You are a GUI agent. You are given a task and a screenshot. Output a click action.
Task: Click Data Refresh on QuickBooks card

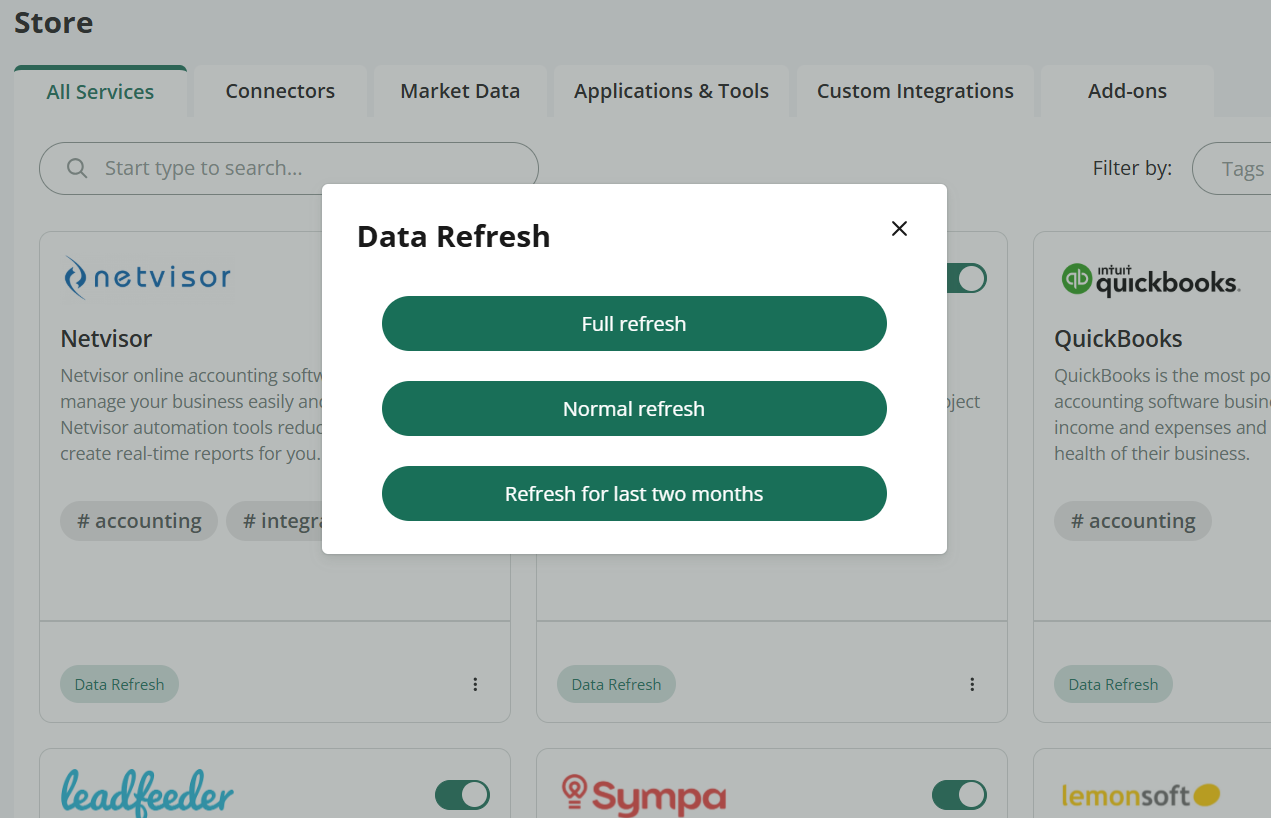[1113, 685]
